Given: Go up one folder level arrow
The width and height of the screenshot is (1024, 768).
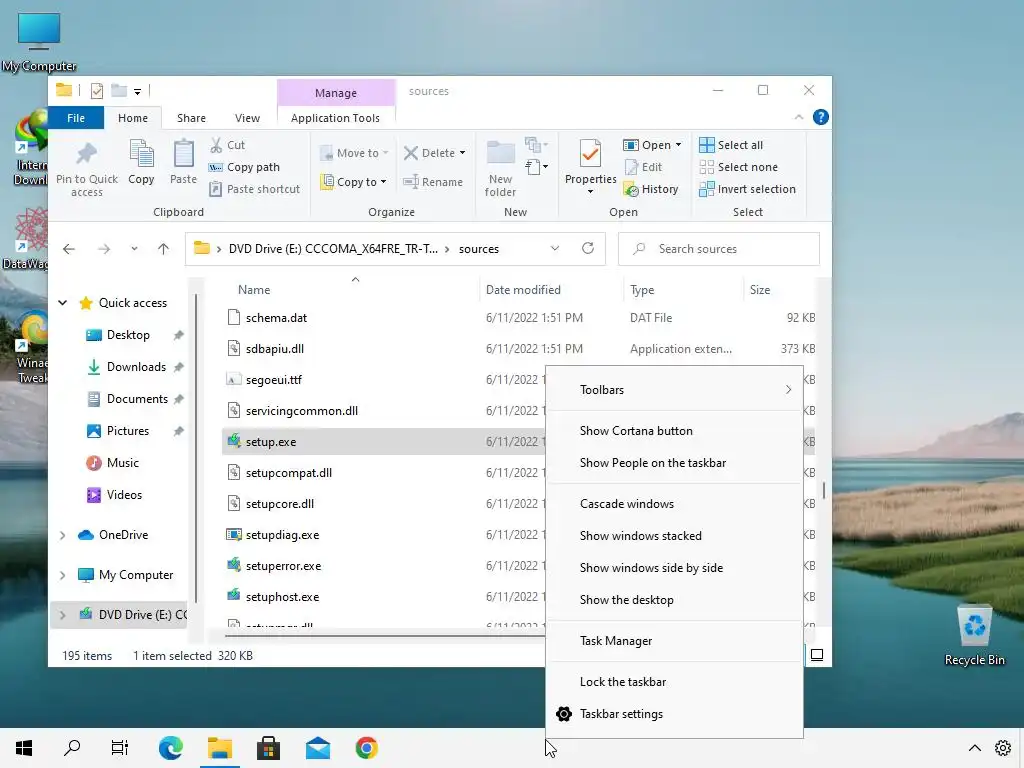Looking at the screenshot, I should 163,249.
